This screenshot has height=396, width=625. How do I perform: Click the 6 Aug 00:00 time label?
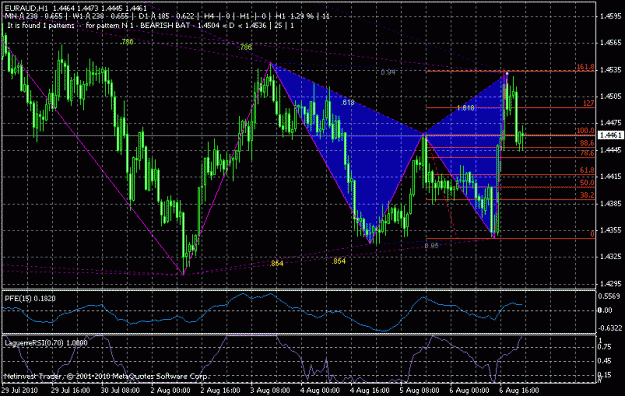[469, 390]
